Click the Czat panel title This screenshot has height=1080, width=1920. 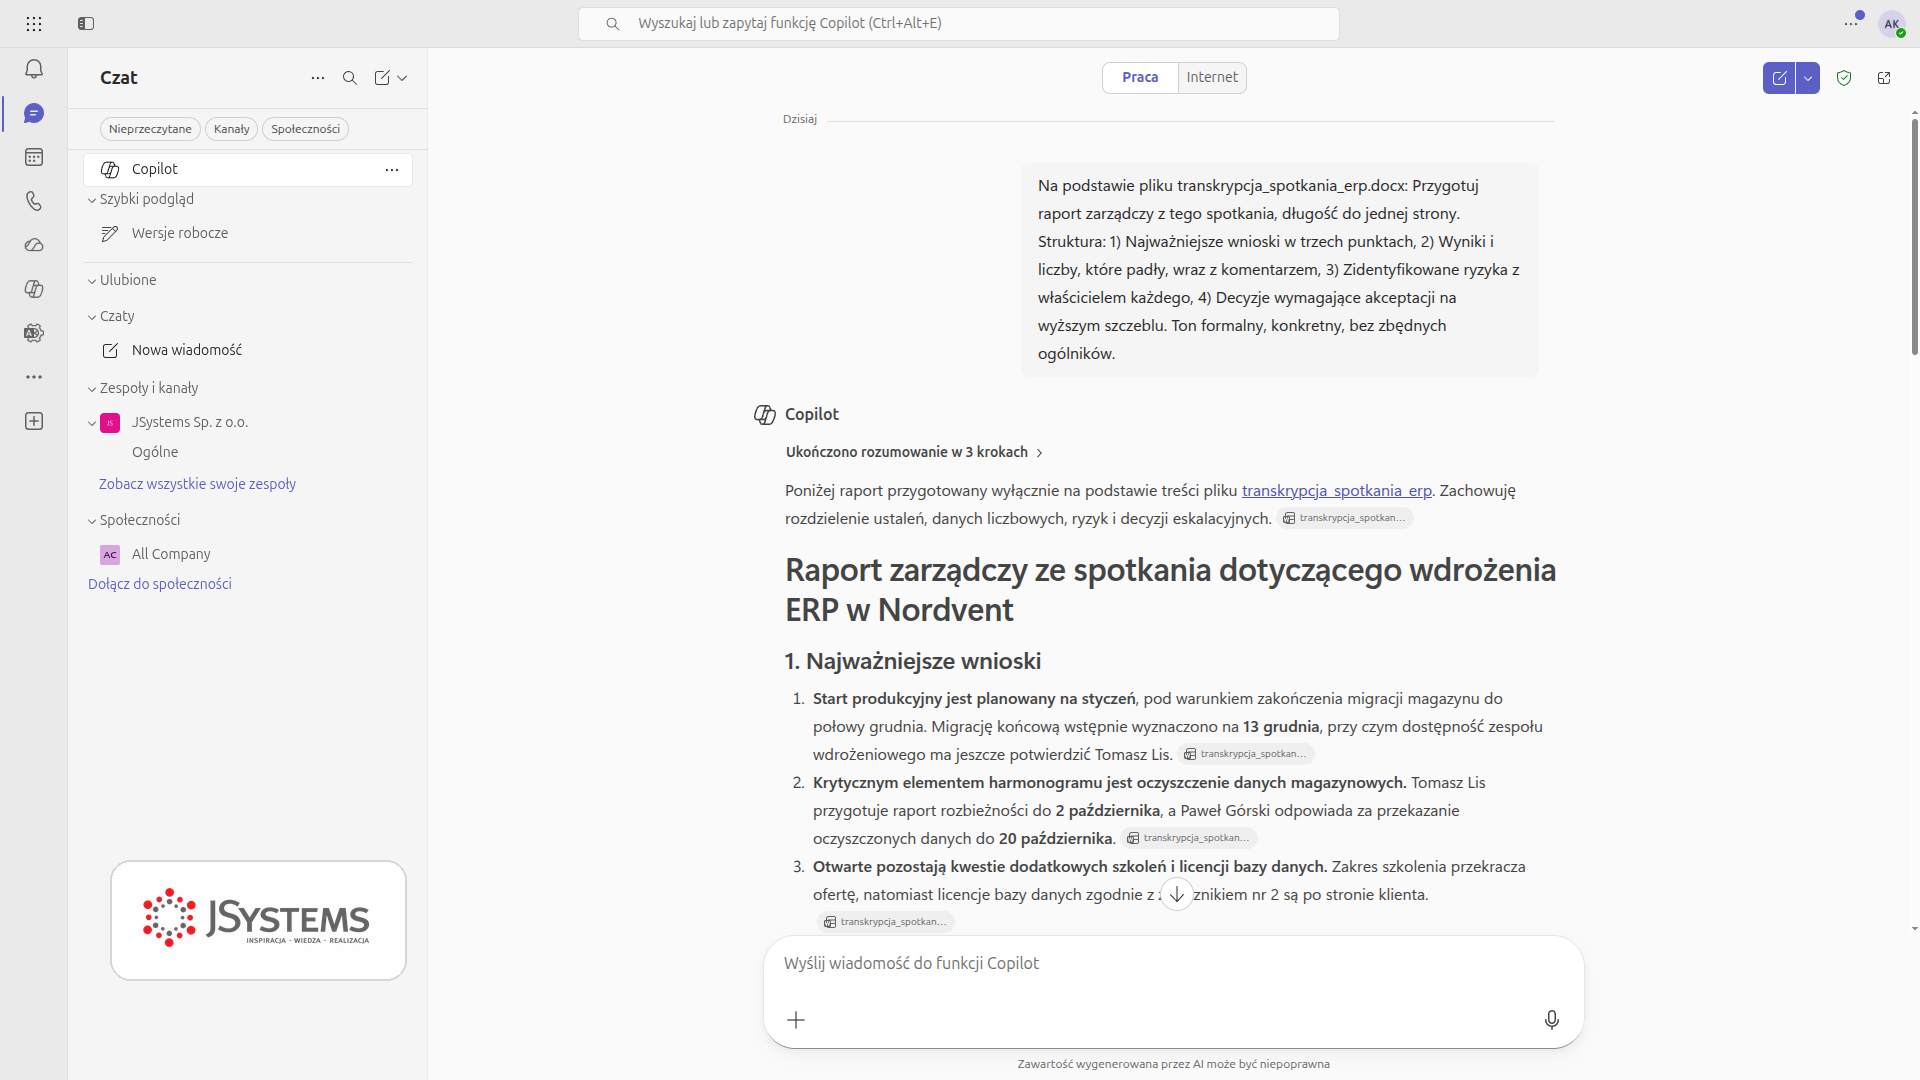[x=118, y=78]
